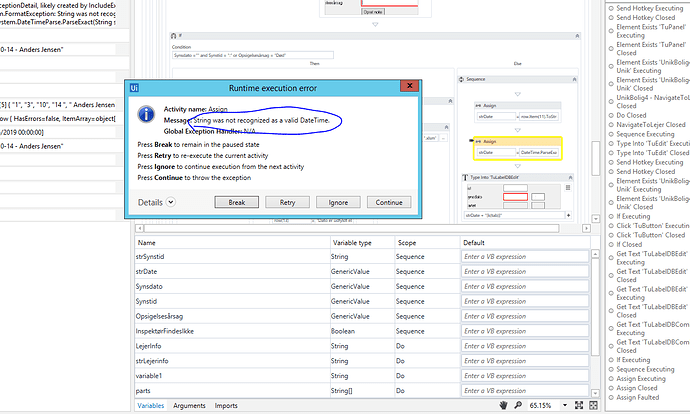Click Default field for InspektørFindesIkke

[525, 331]
